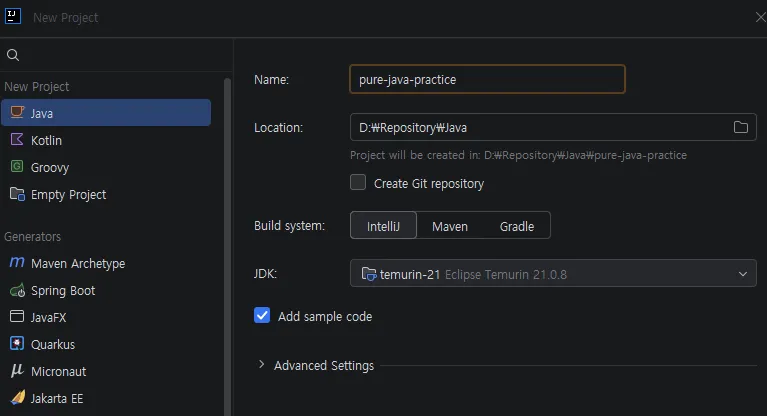Click the Groovy G icon
This screenshot has height=416, width=767.
(17, 166)
